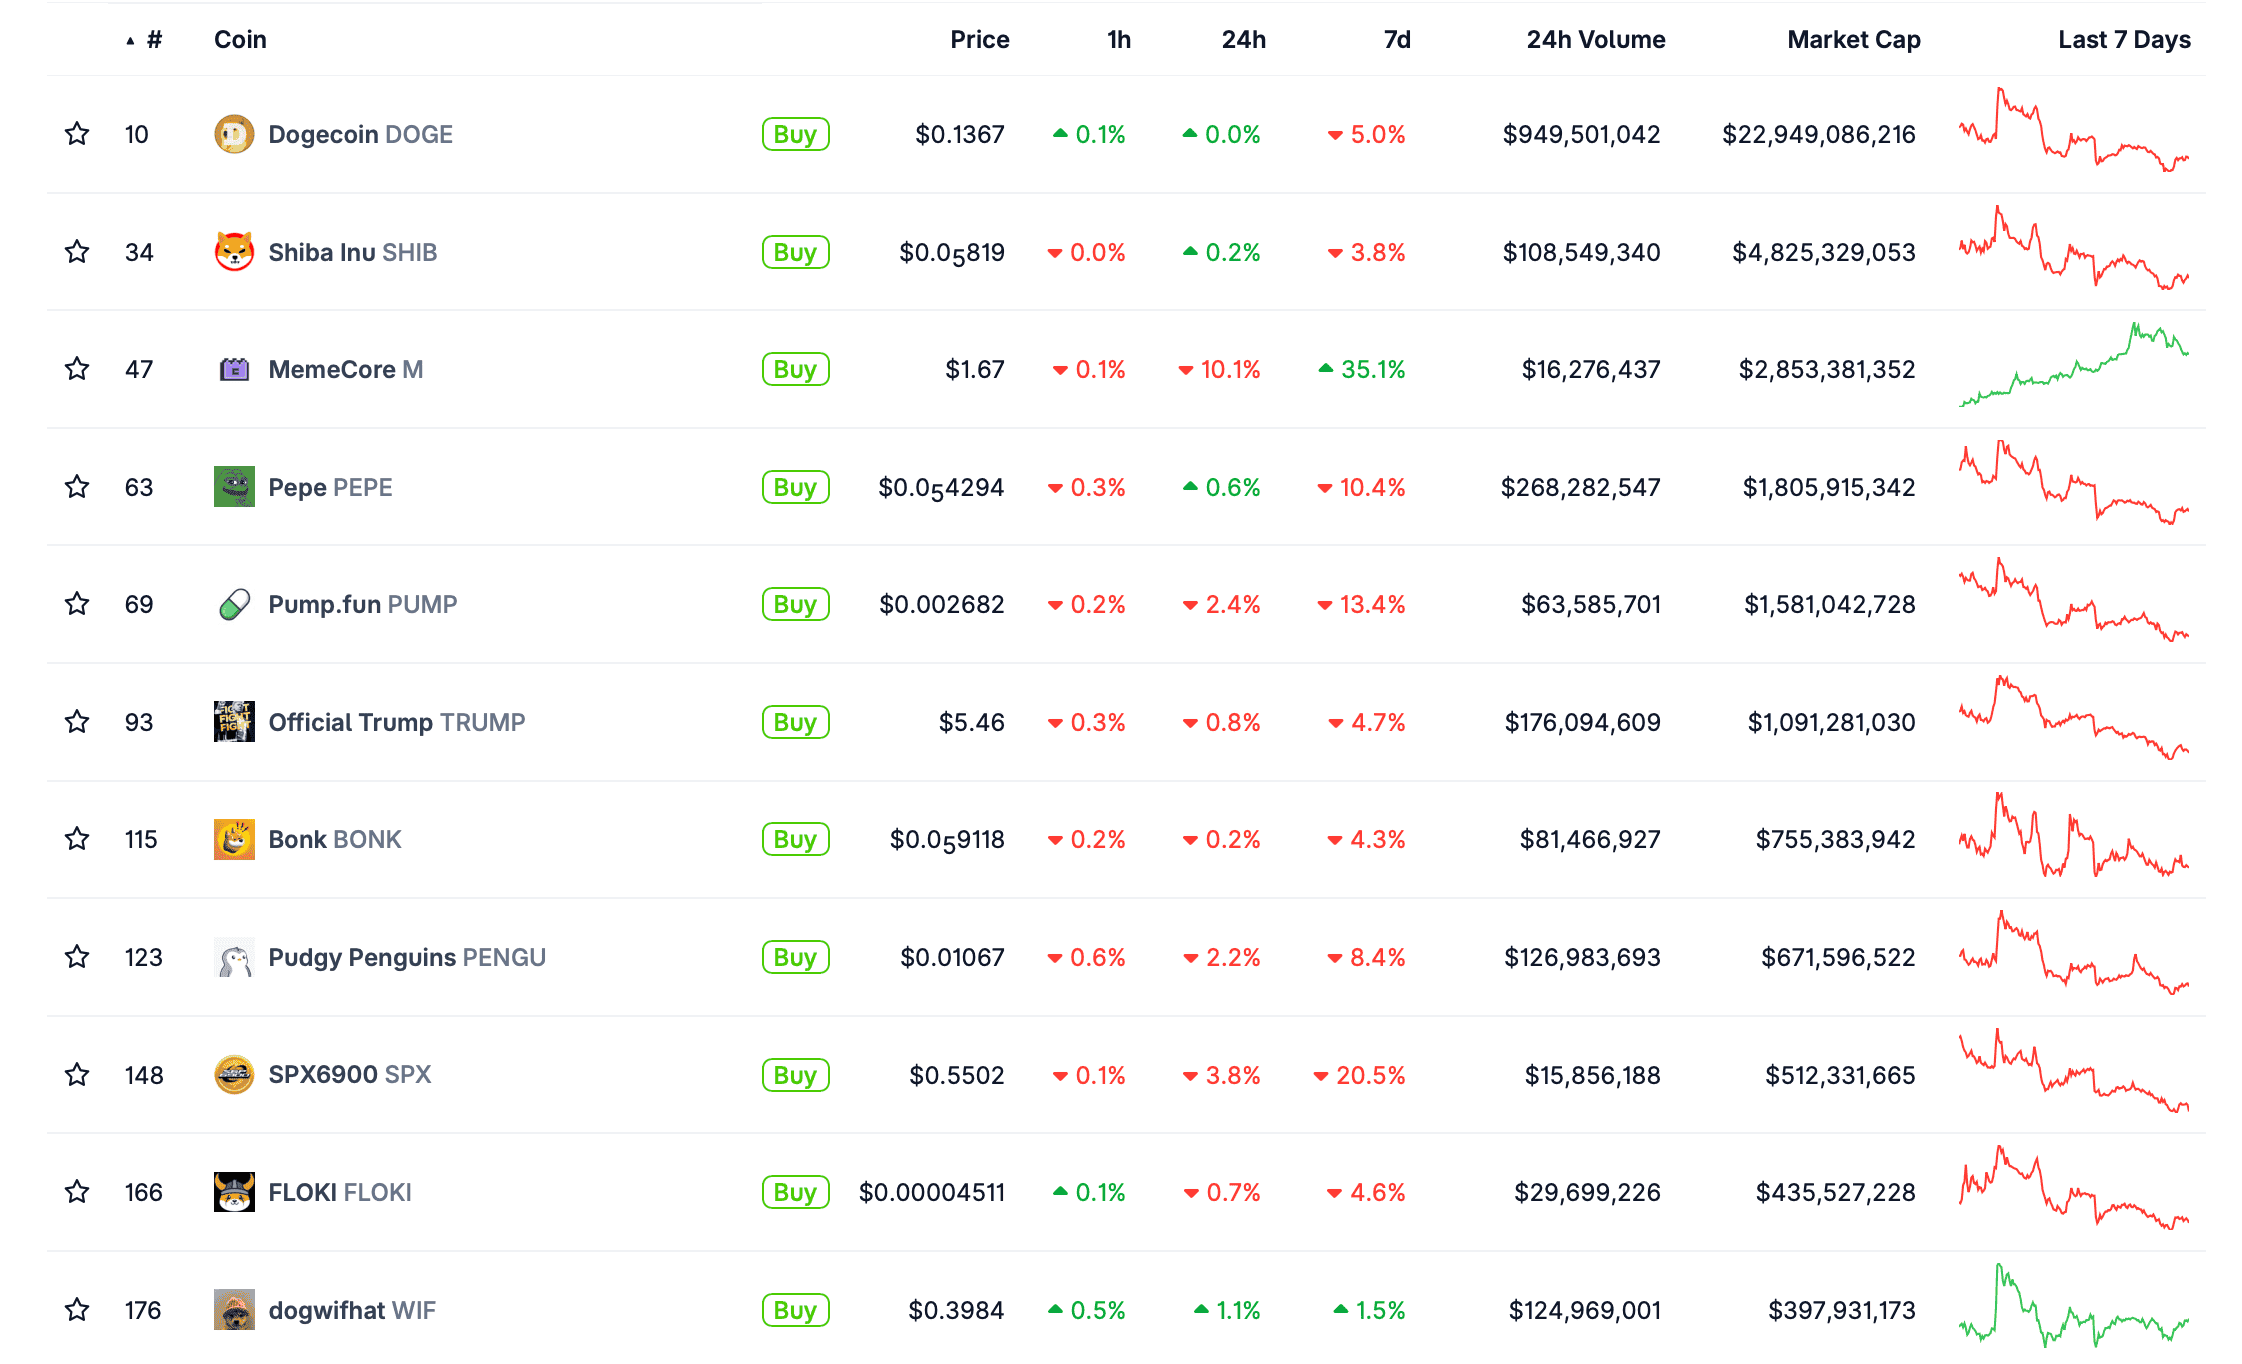Click the MemeCore purple logo icon
Image resolution: width=2242 pixels, height=1364 pixels.
pos(234,370)
